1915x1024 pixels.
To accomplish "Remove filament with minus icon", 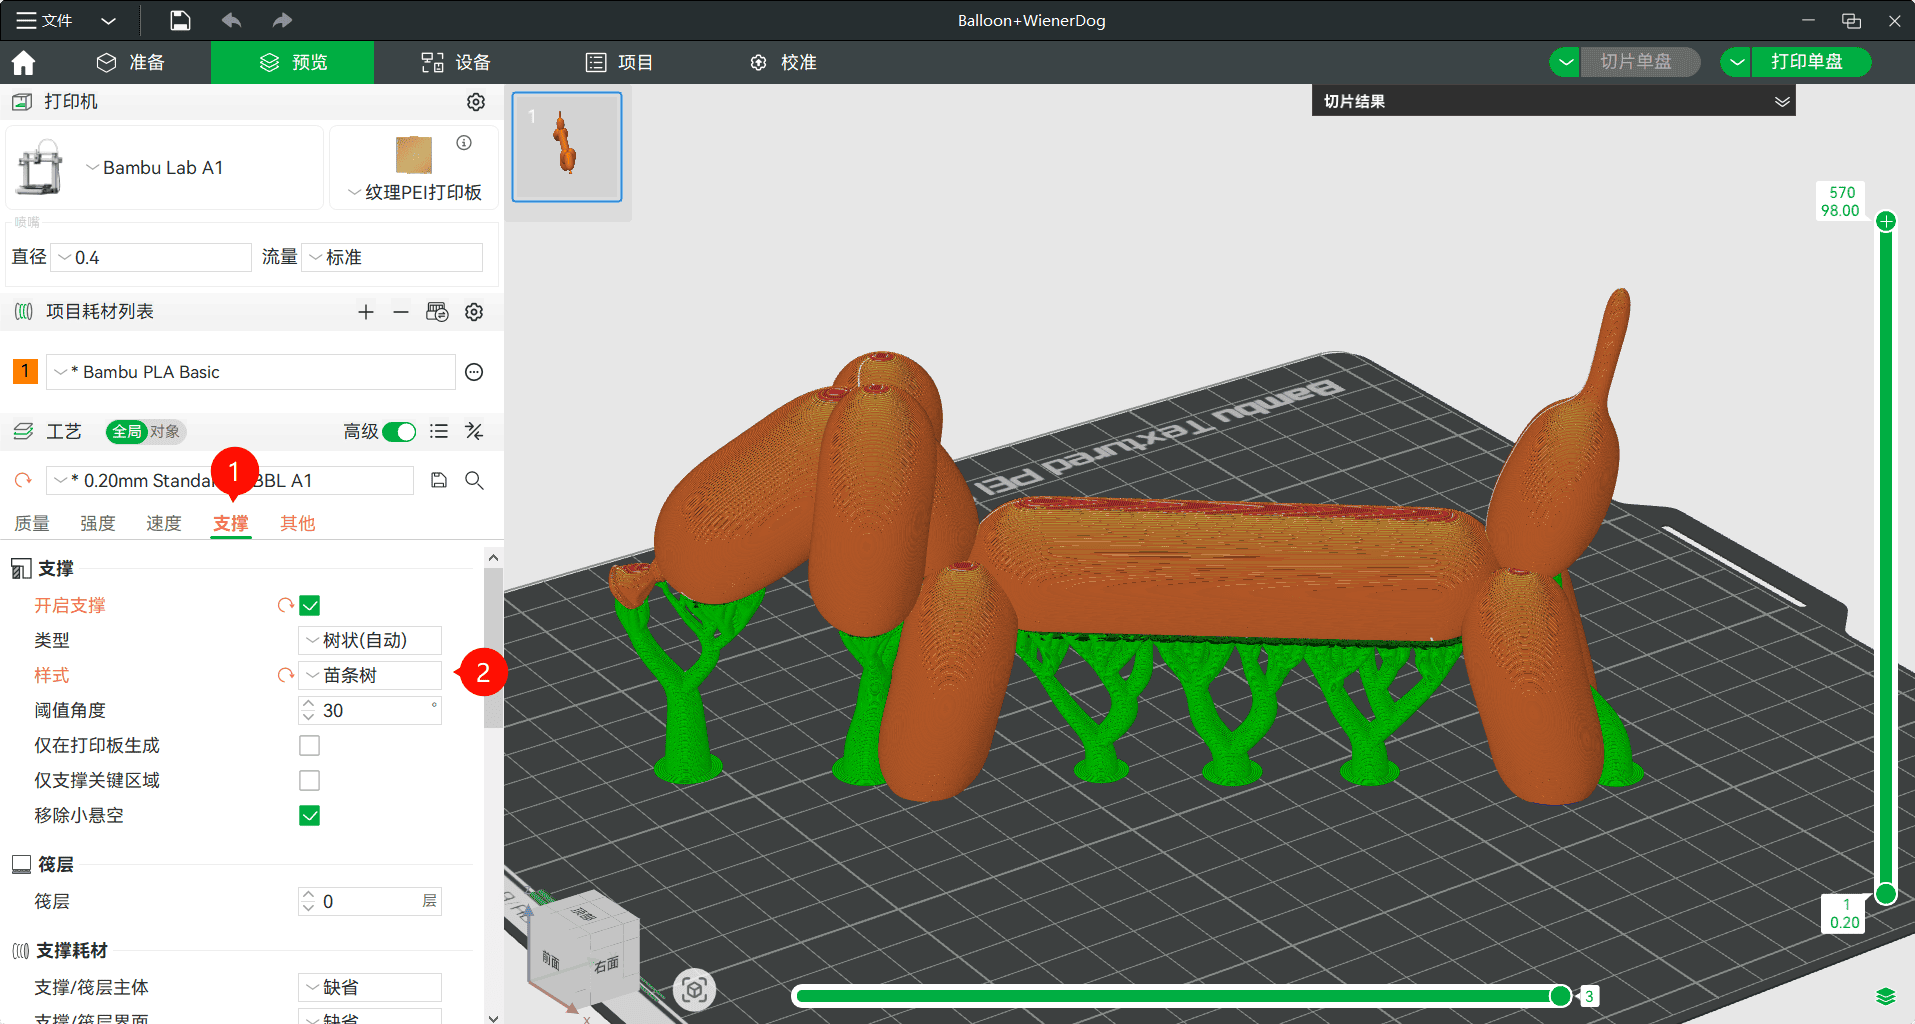I will coord(401,312).
